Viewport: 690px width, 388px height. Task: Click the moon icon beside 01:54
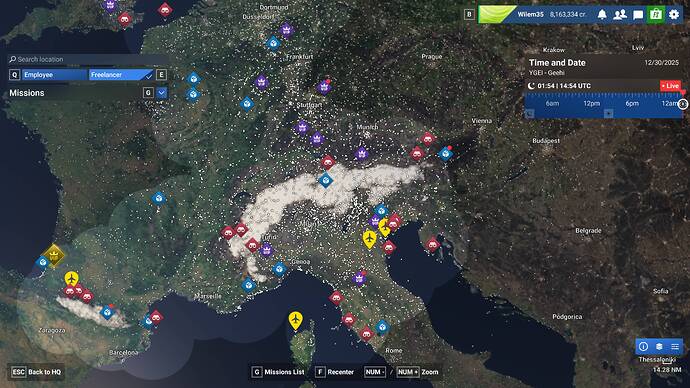[x=532, y=86]
